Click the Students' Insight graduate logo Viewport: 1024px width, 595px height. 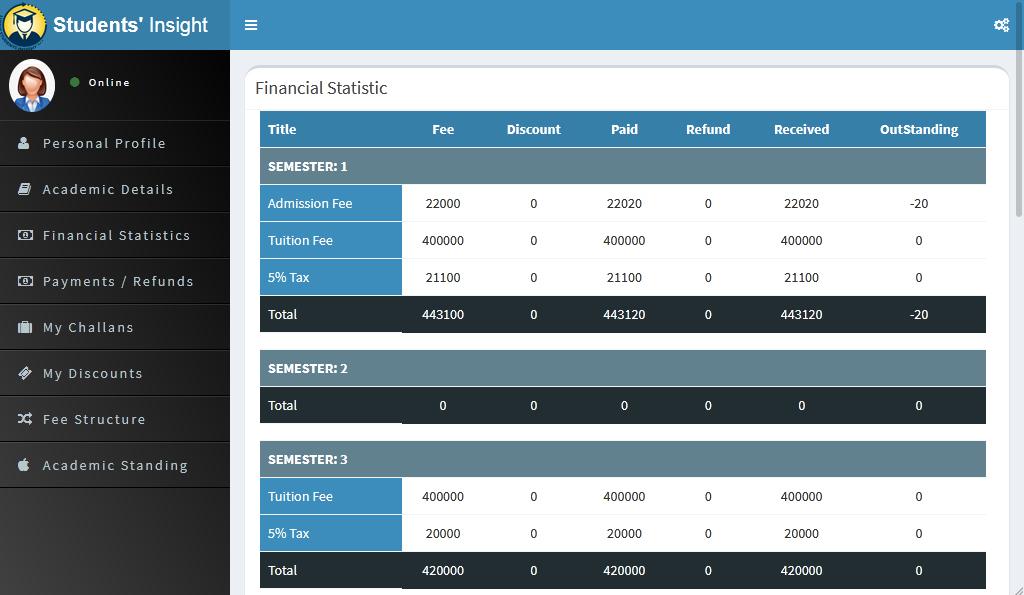[x=24, y=25]
